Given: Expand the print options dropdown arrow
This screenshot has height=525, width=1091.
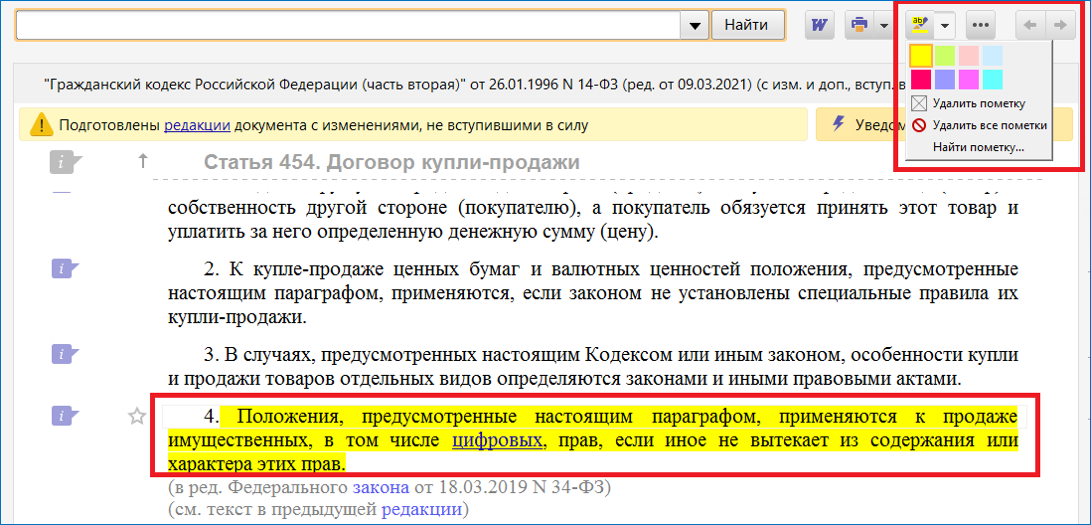Looking at the screenshot, I should [x=883, y=26].
